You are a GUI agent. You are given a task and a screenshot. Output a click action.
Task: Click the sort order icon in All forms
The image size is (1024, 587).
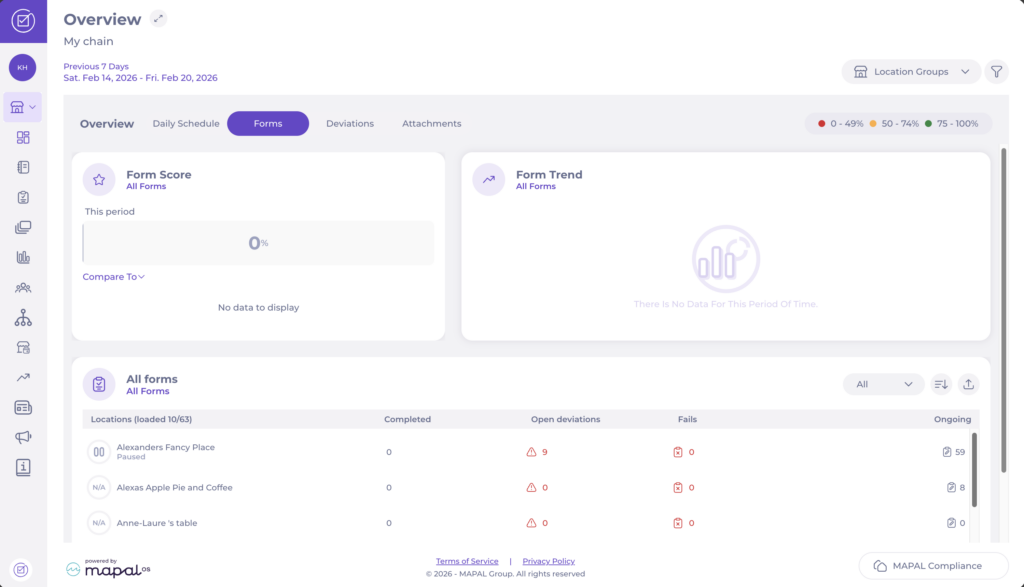pyautogui.click(x=940, y=384)
